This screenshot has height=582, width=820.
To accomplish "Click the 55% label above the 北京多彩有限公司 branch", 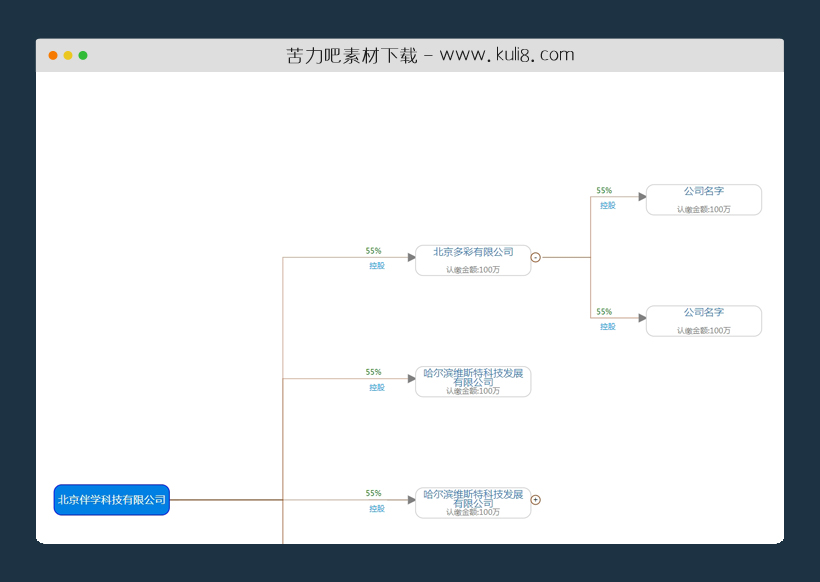I will pyautogui.click(x=372, y=250).
